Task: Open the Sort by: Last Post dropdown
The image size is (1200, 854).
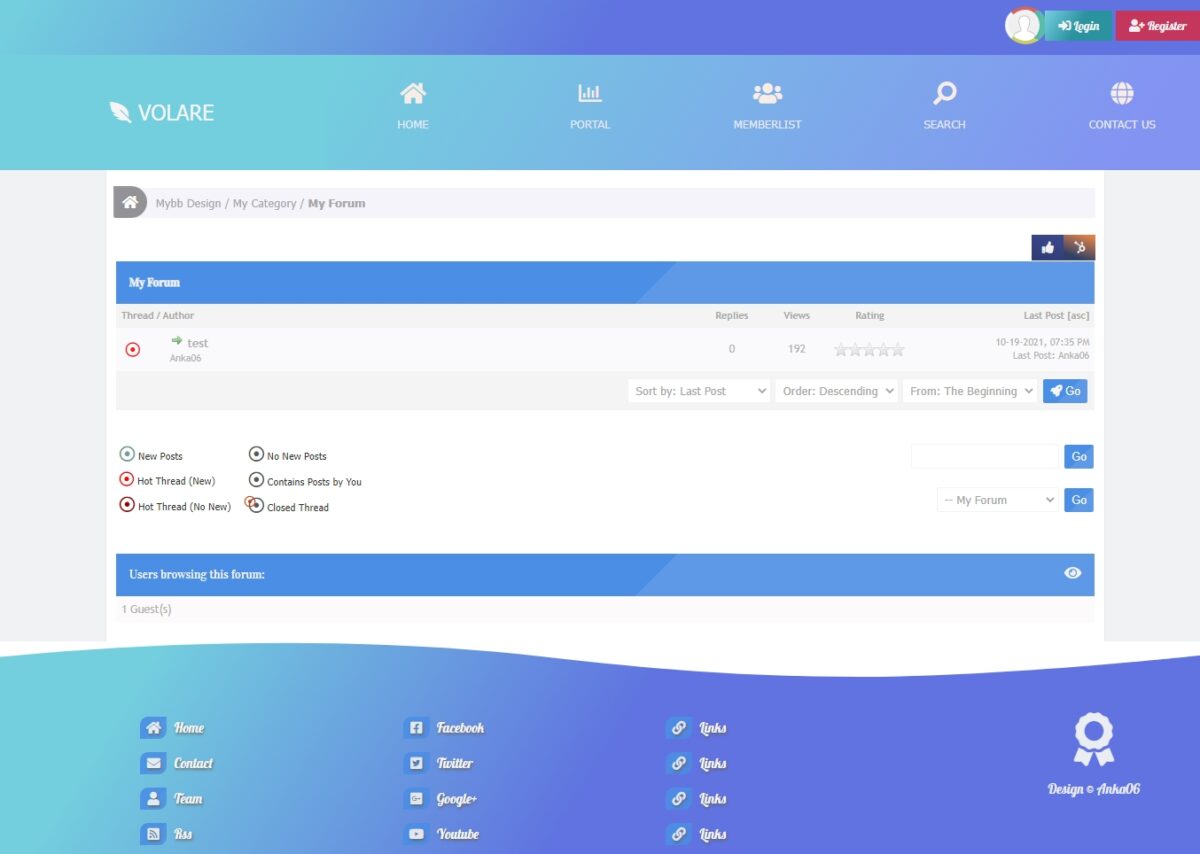Action: point(697,391)
